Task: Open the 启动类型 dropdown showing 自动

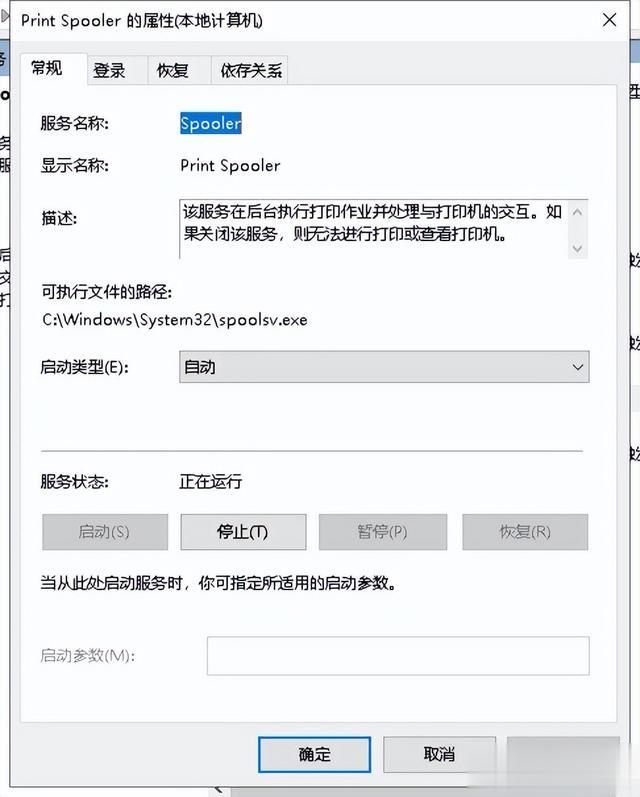Action: point(384,366)
